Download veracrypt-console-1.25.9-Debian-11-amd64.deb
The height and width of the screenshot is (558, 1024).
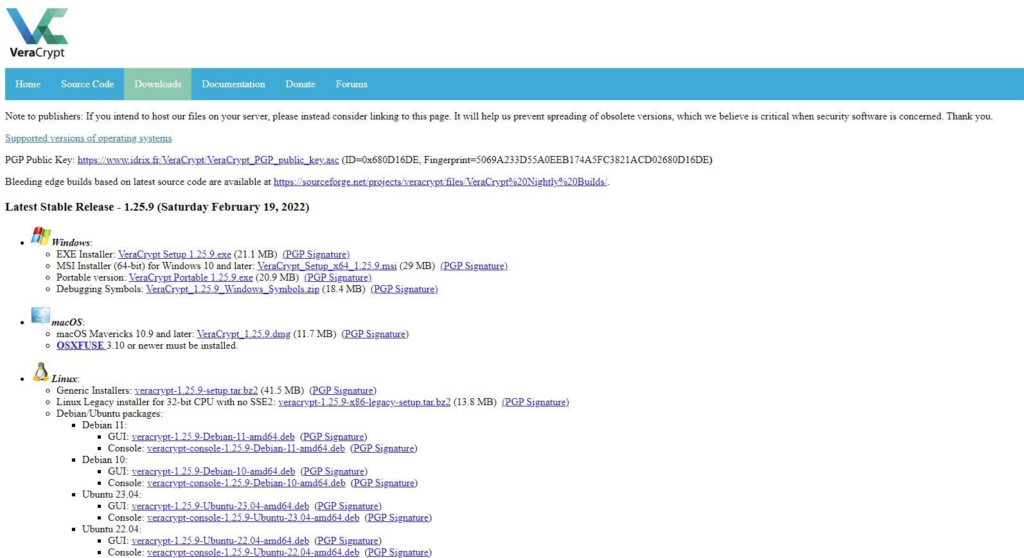tap(246, 448)
